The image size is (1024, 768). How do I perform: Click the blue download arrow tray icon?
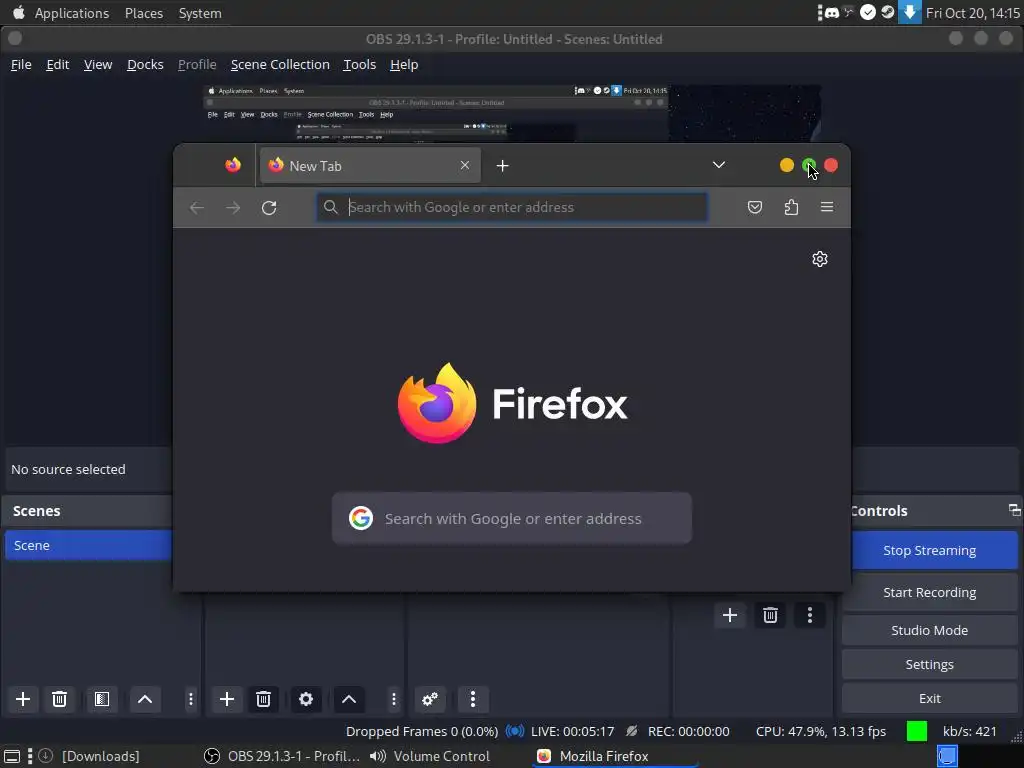click(x=909, y=12)
